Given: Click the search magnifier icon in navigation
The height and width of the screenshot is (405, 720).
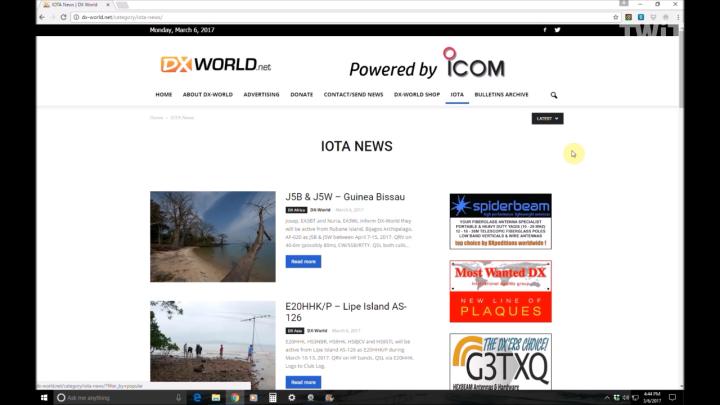Looking at the screenshot, I should click(553, 95).
